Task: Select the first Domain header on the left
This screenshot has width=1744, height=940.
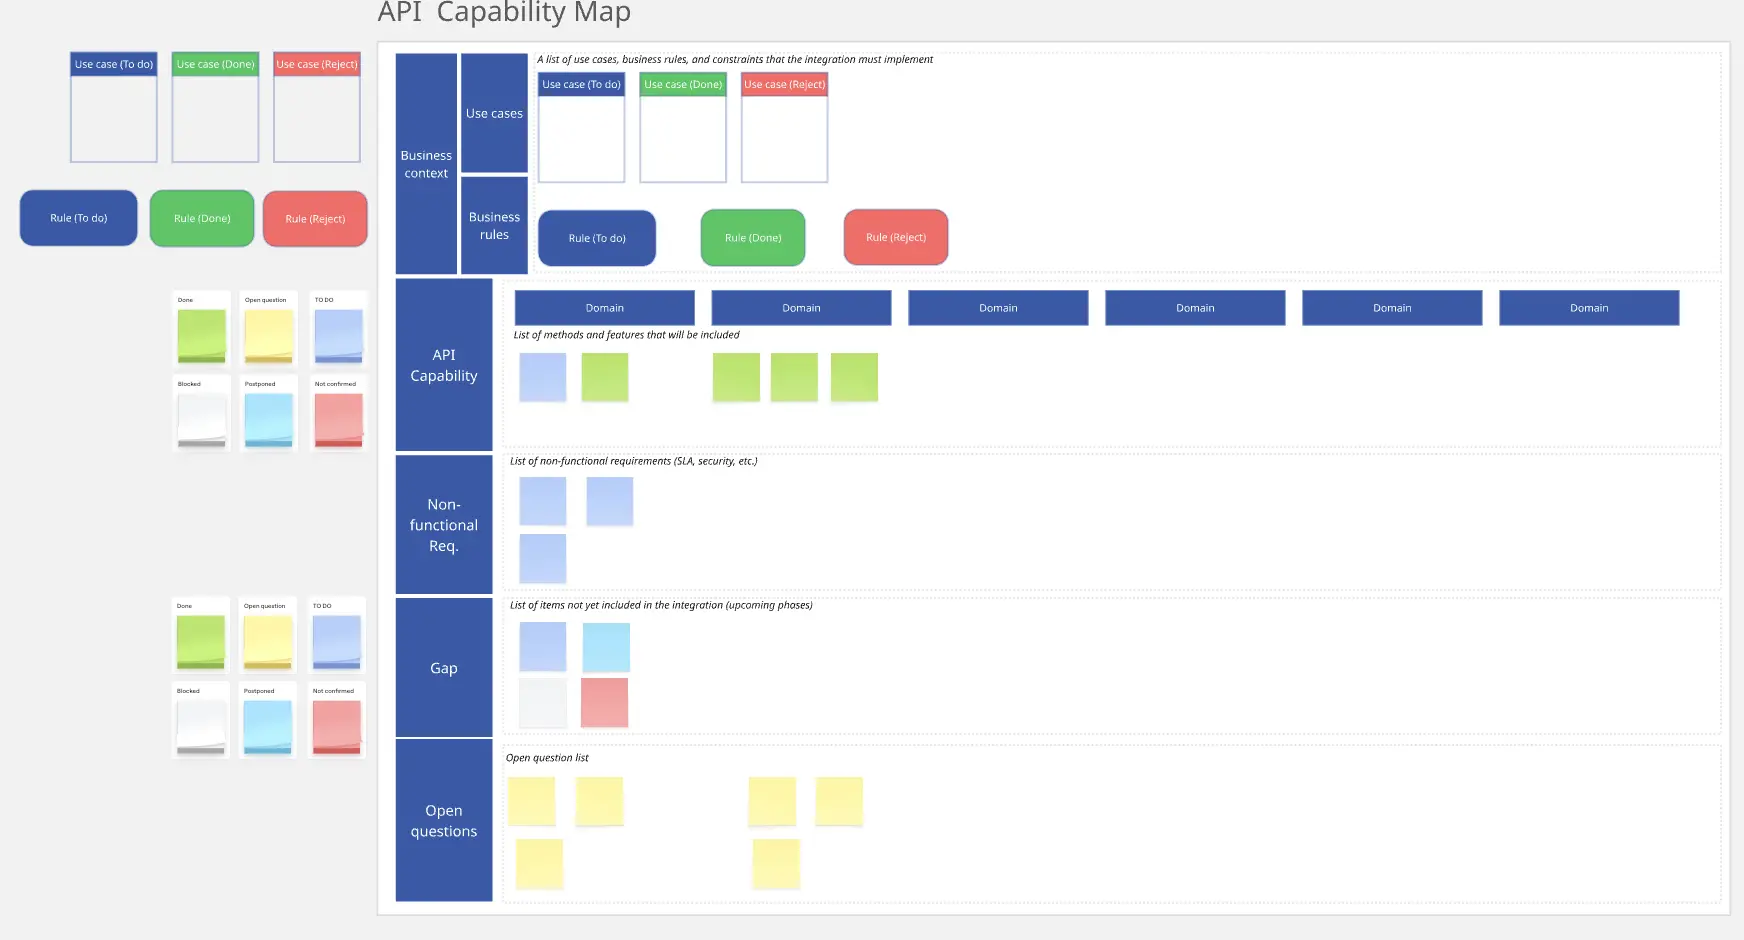Action: click(x=605, y=308)
